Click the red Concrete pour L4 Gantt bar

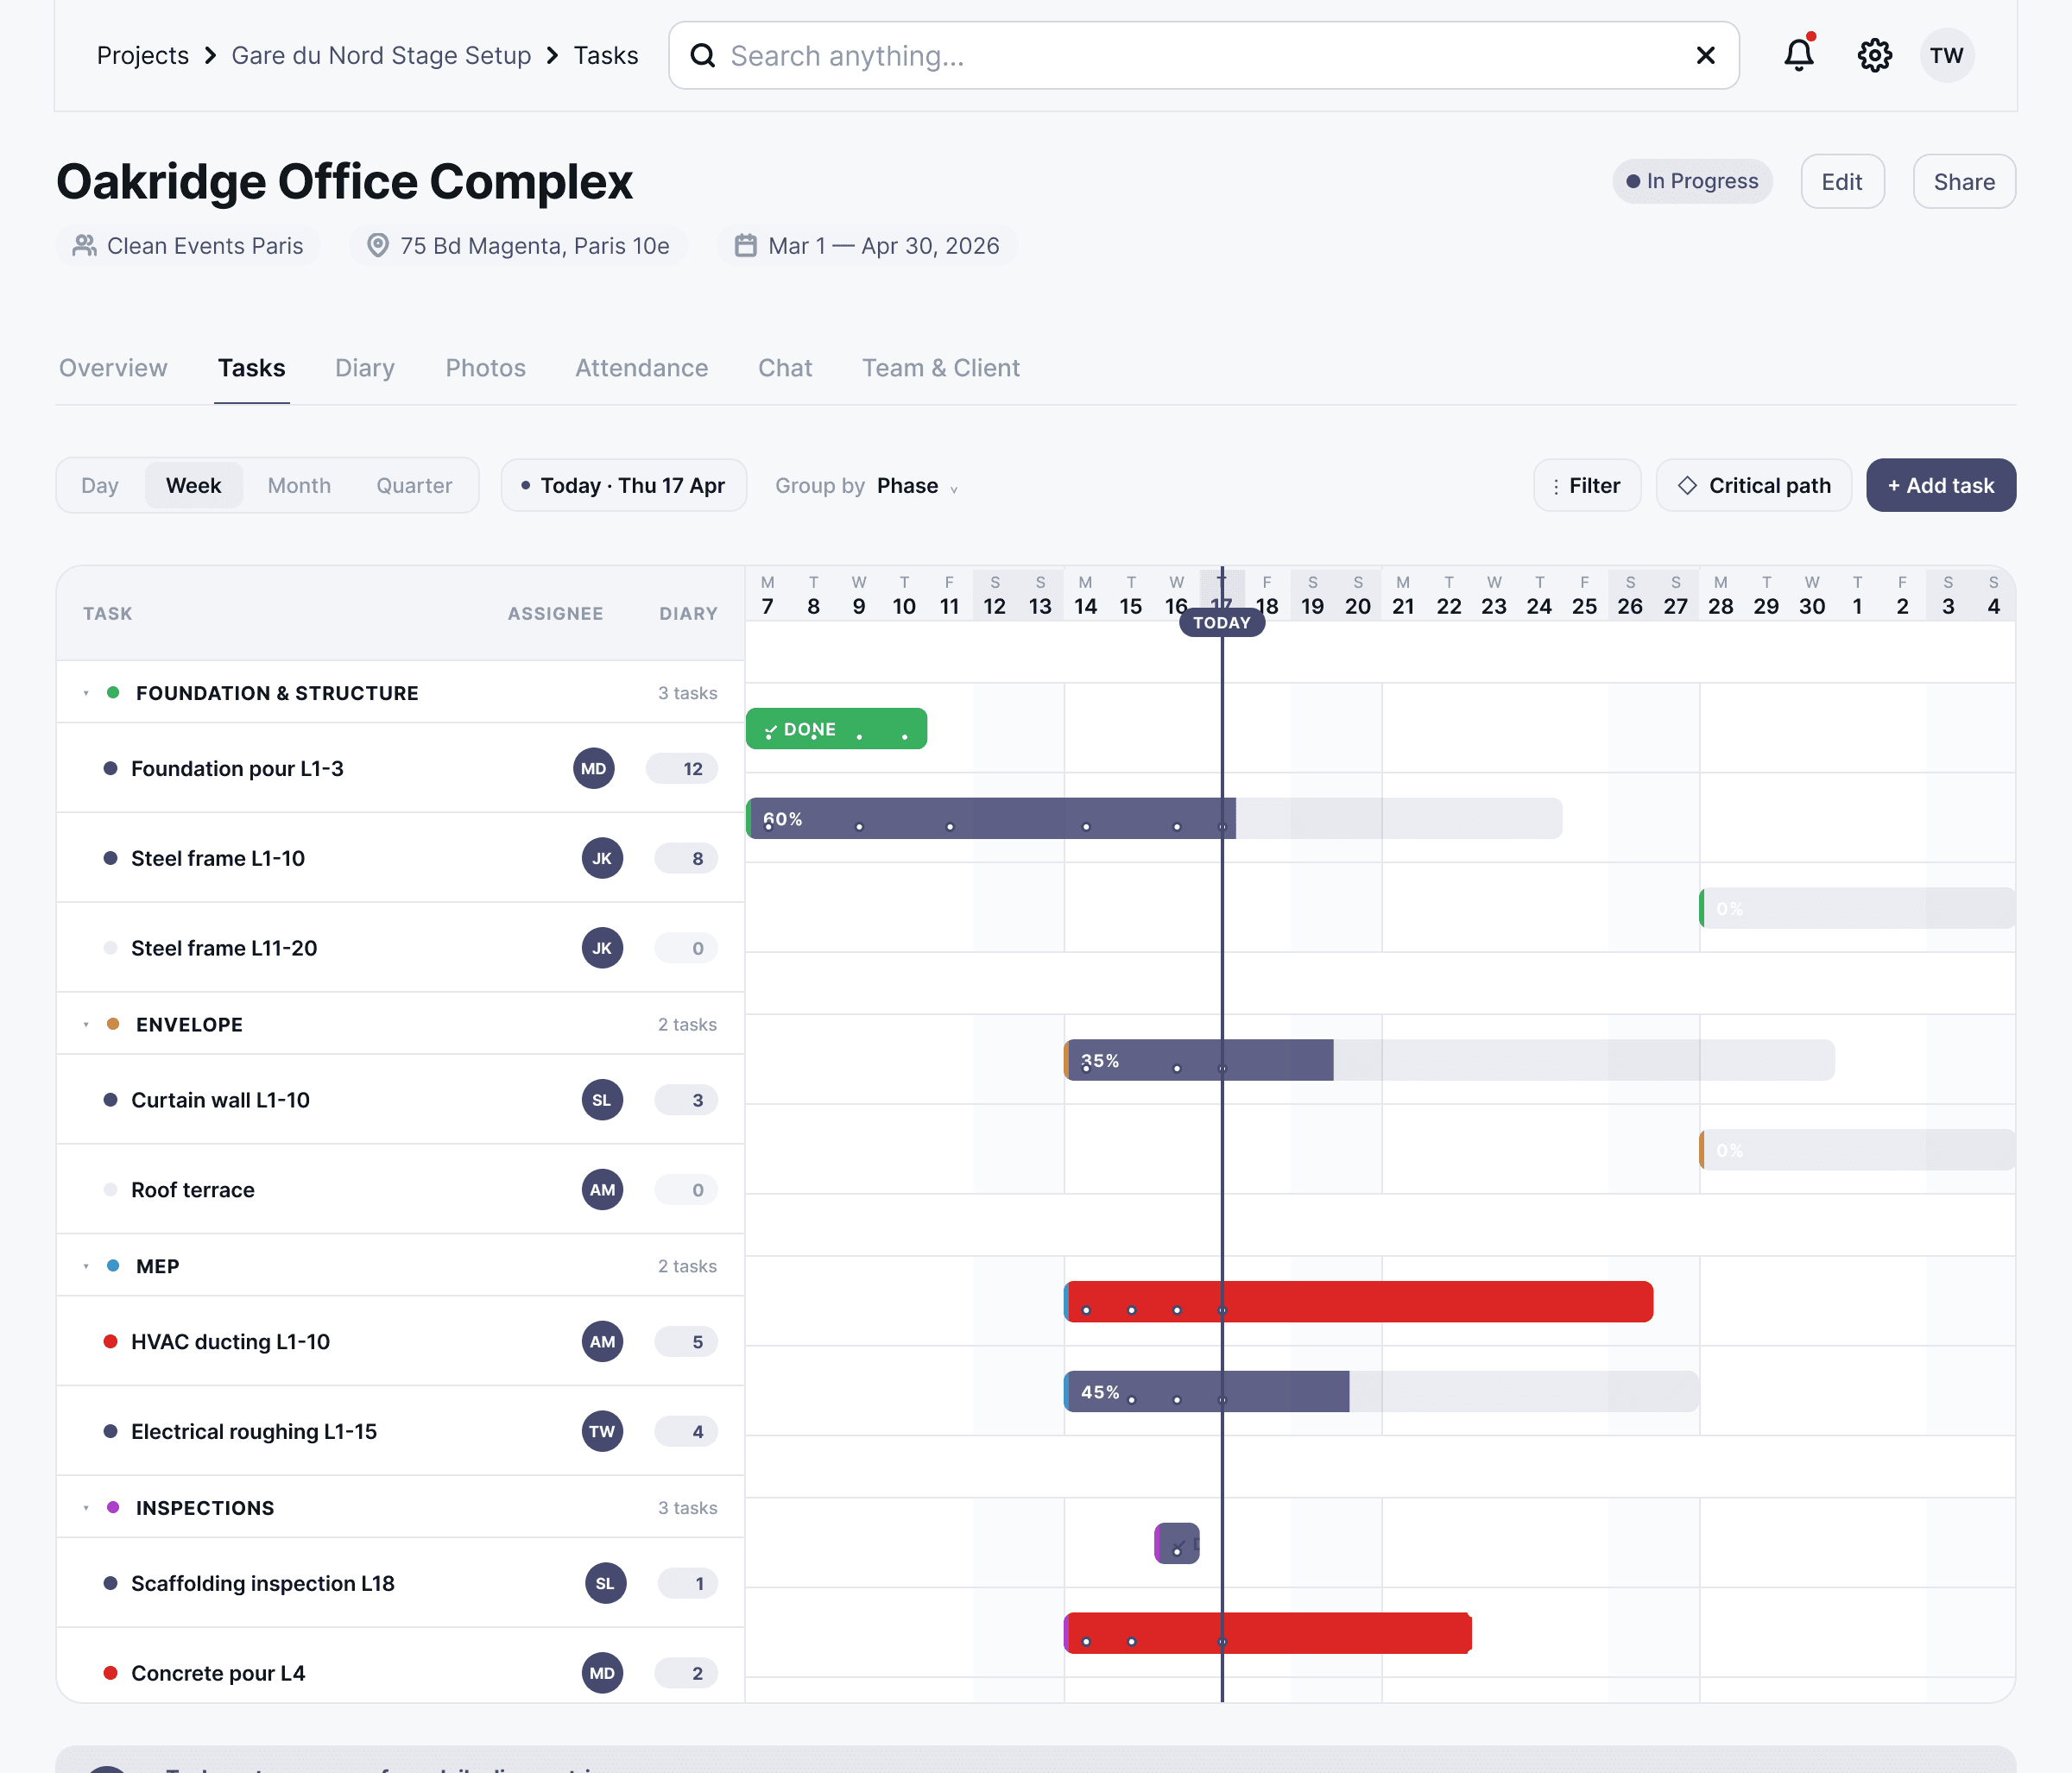(1267, 1633)
